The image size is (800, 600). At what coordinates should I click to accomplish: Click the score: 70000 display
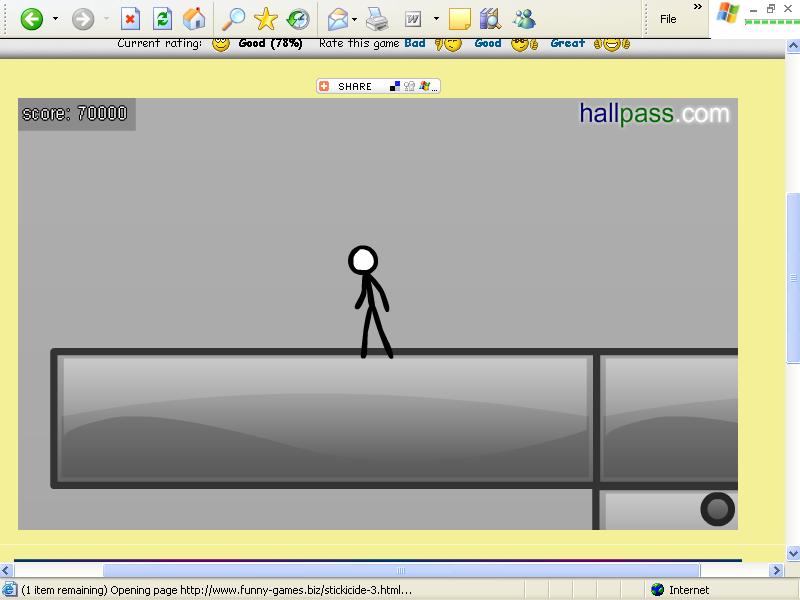tap(77, 114)
